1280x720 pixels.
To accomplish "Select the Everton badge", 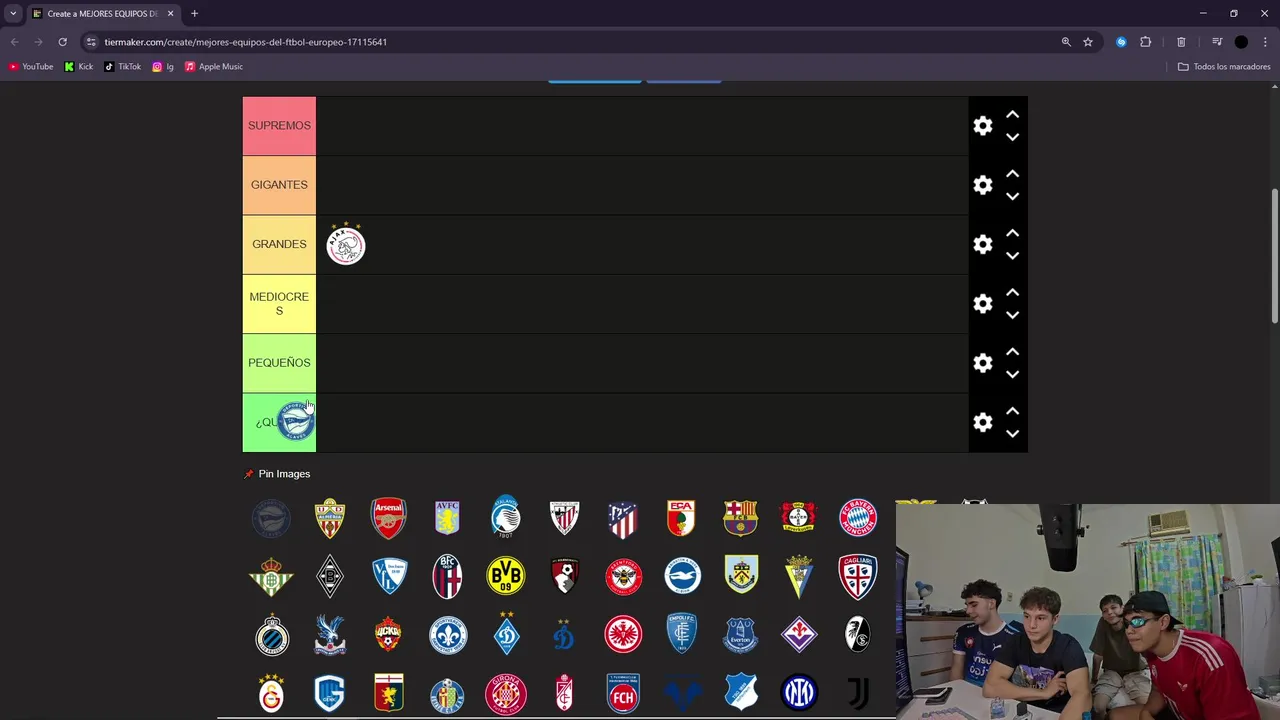I will click(741, 635).
